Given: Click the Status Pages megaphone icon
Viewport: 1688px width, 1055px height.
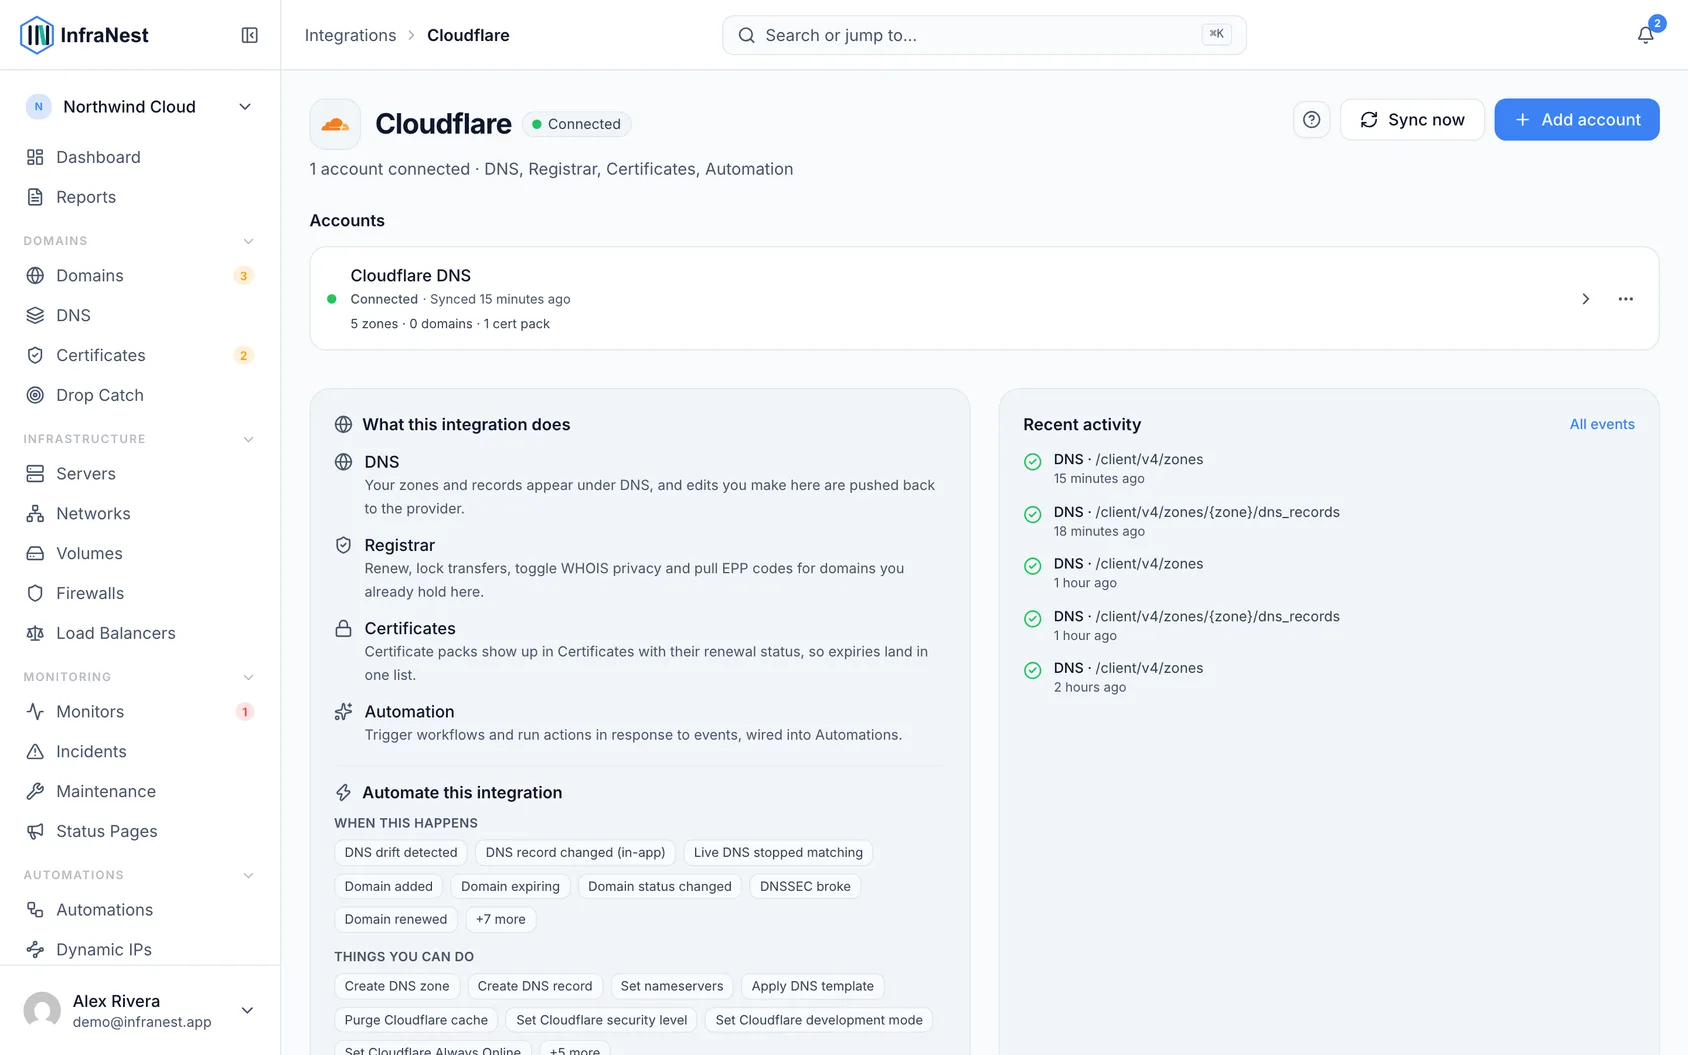Looking at the screenshot, I should [35, 831].
